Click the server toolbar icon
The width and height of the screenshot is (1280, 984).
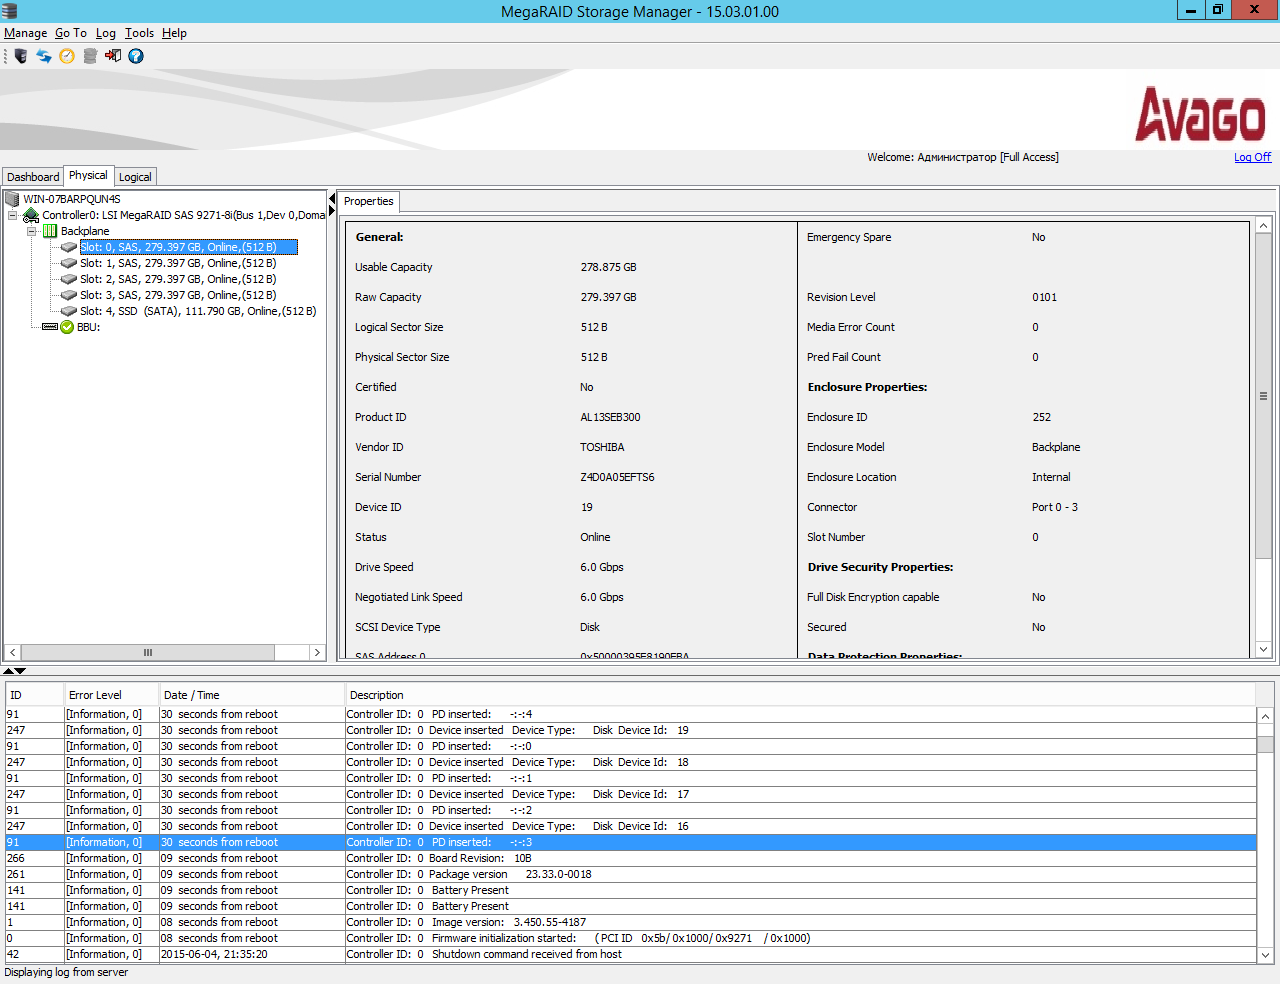point(20,56)
